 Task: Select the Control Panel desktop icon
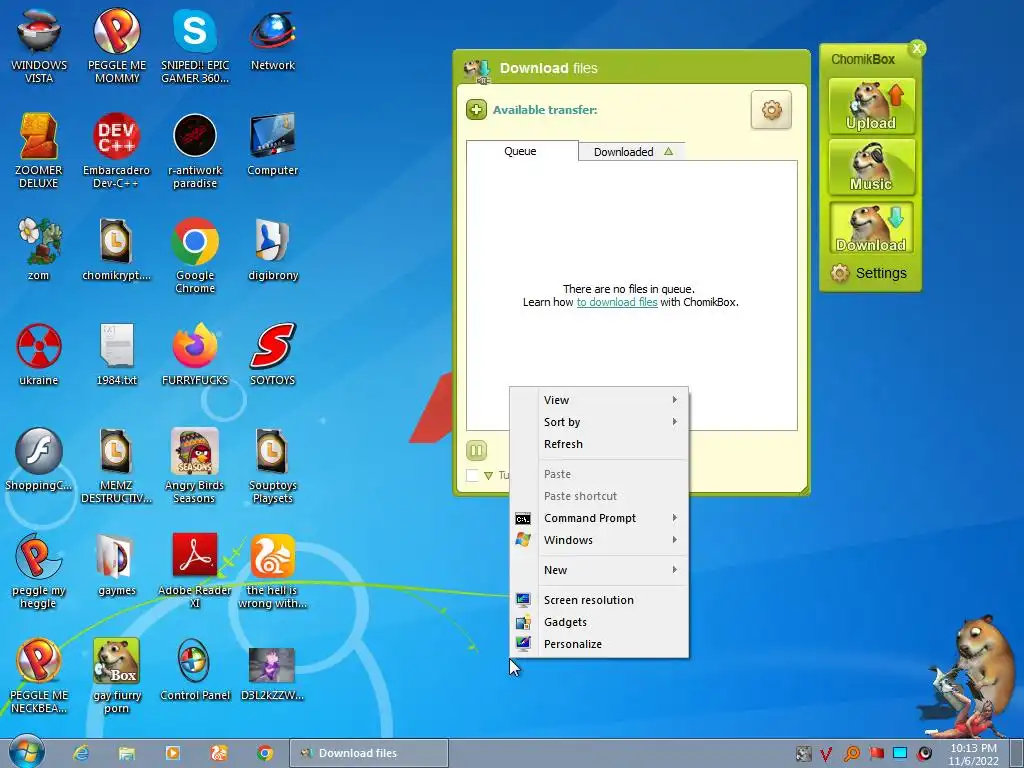[x=195, y=669]
